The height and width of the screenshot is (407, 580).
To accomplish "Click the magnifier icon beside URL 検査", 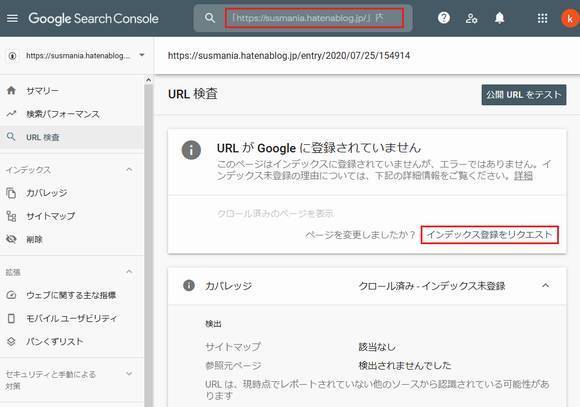I will [11, 137].
